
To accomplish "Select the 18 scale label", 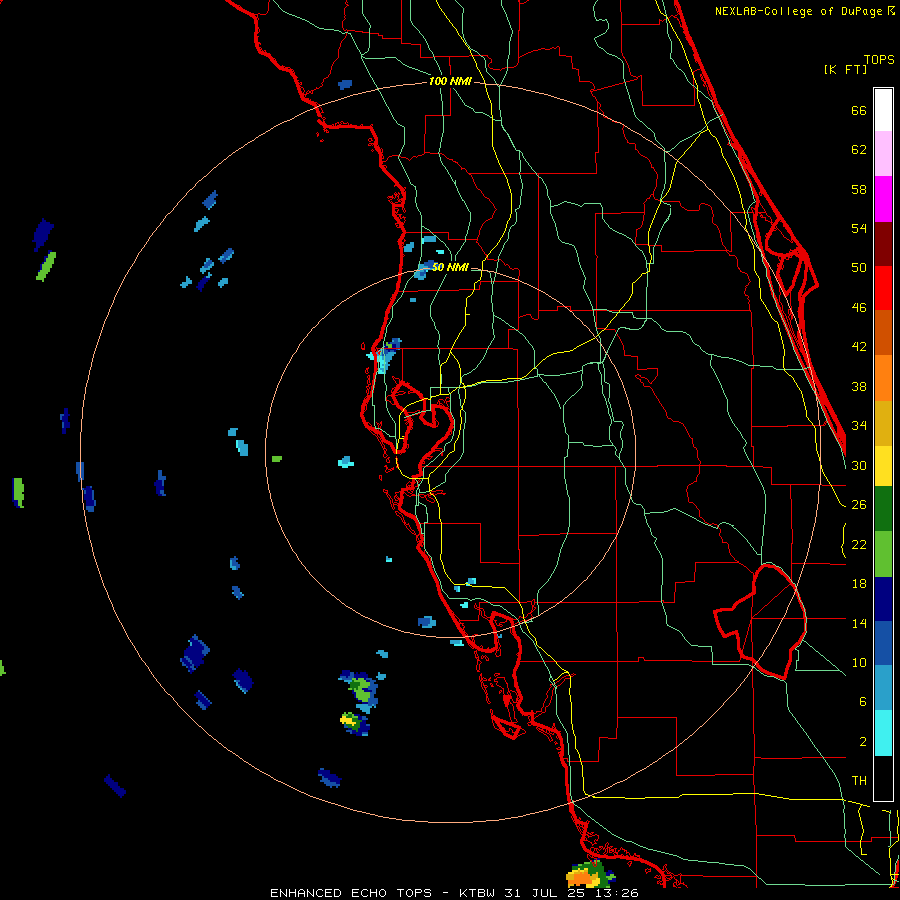I will [x=859, y=584].
